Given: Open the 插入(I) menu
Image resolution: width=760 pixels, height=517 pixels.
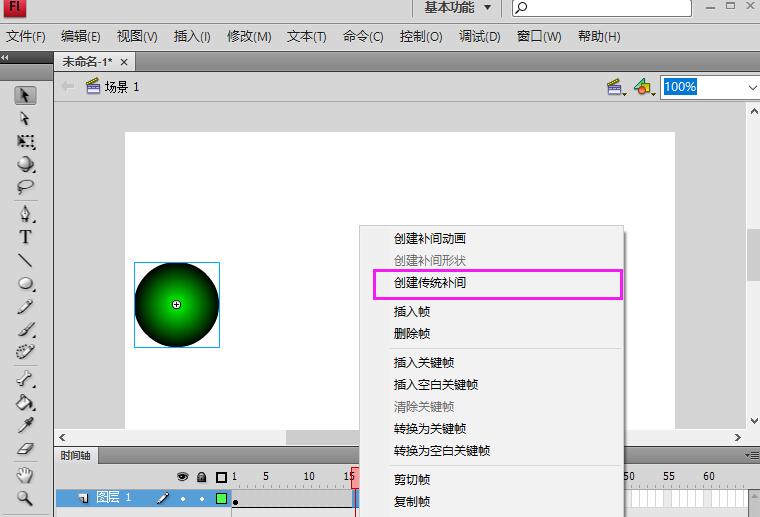Looking at the screenshot, I should pyautogui.click(x=192, y=36).
